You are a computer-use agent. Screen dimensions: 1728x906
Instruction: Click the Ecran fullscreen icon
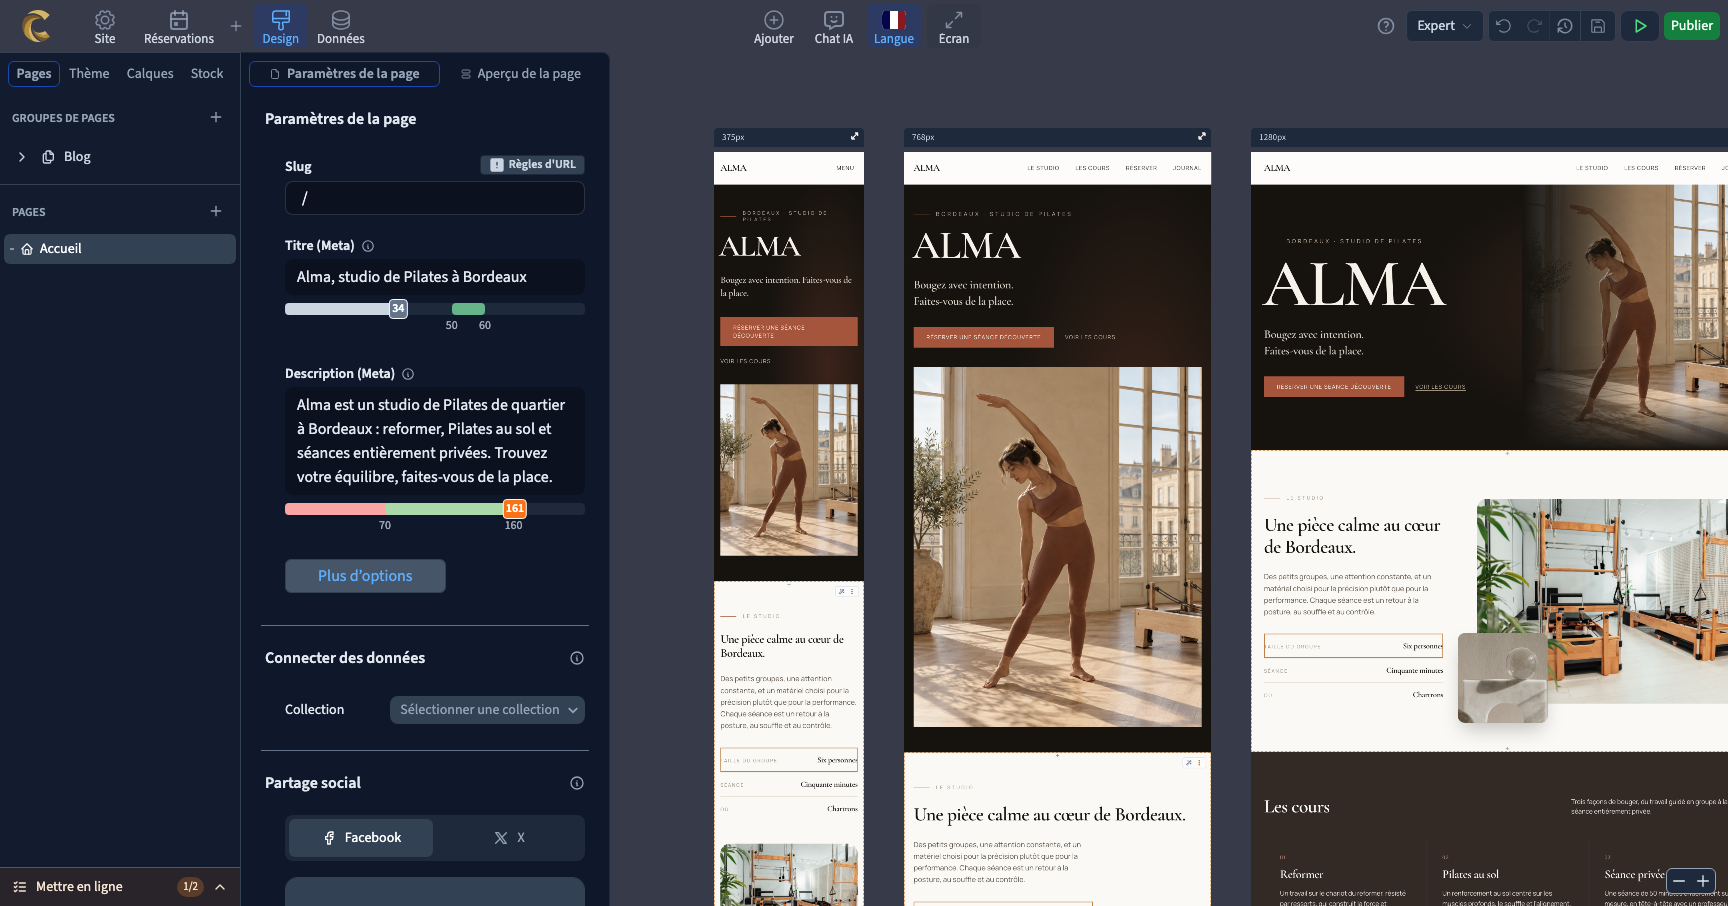[954, 20]
